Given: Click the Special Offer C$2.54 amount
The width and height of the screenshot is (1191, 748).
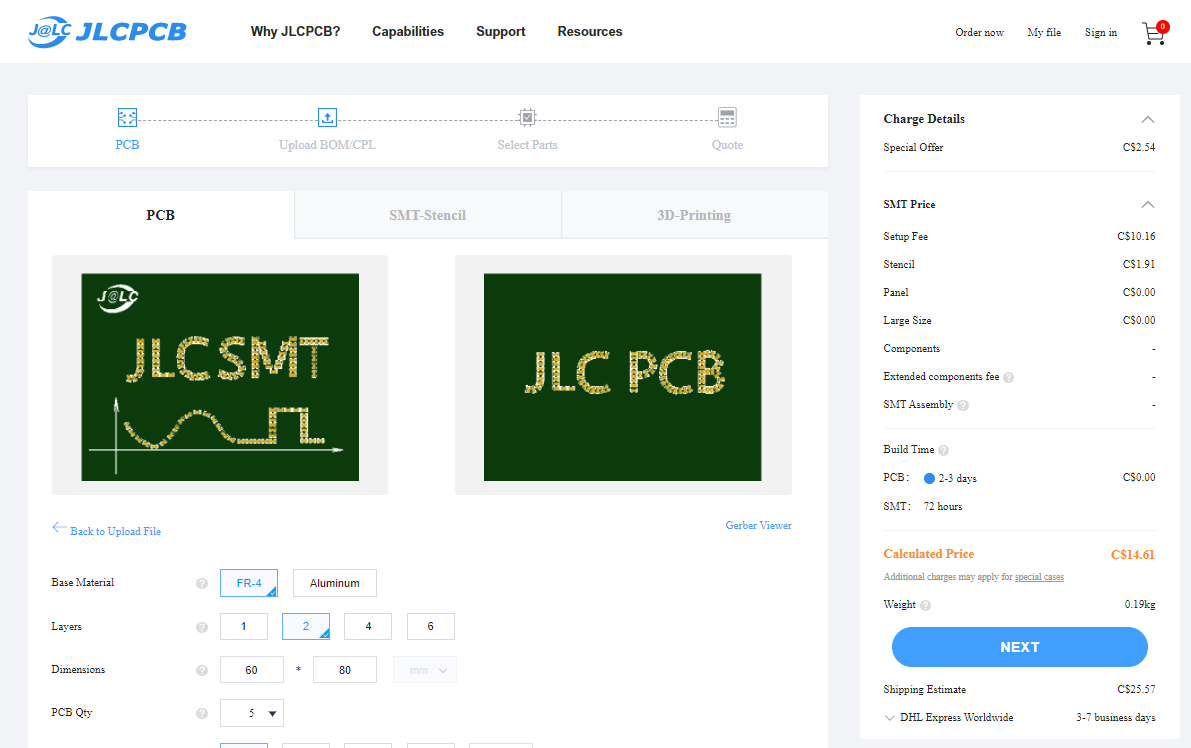Looking at the screenshot, I should pos(1139,147).
